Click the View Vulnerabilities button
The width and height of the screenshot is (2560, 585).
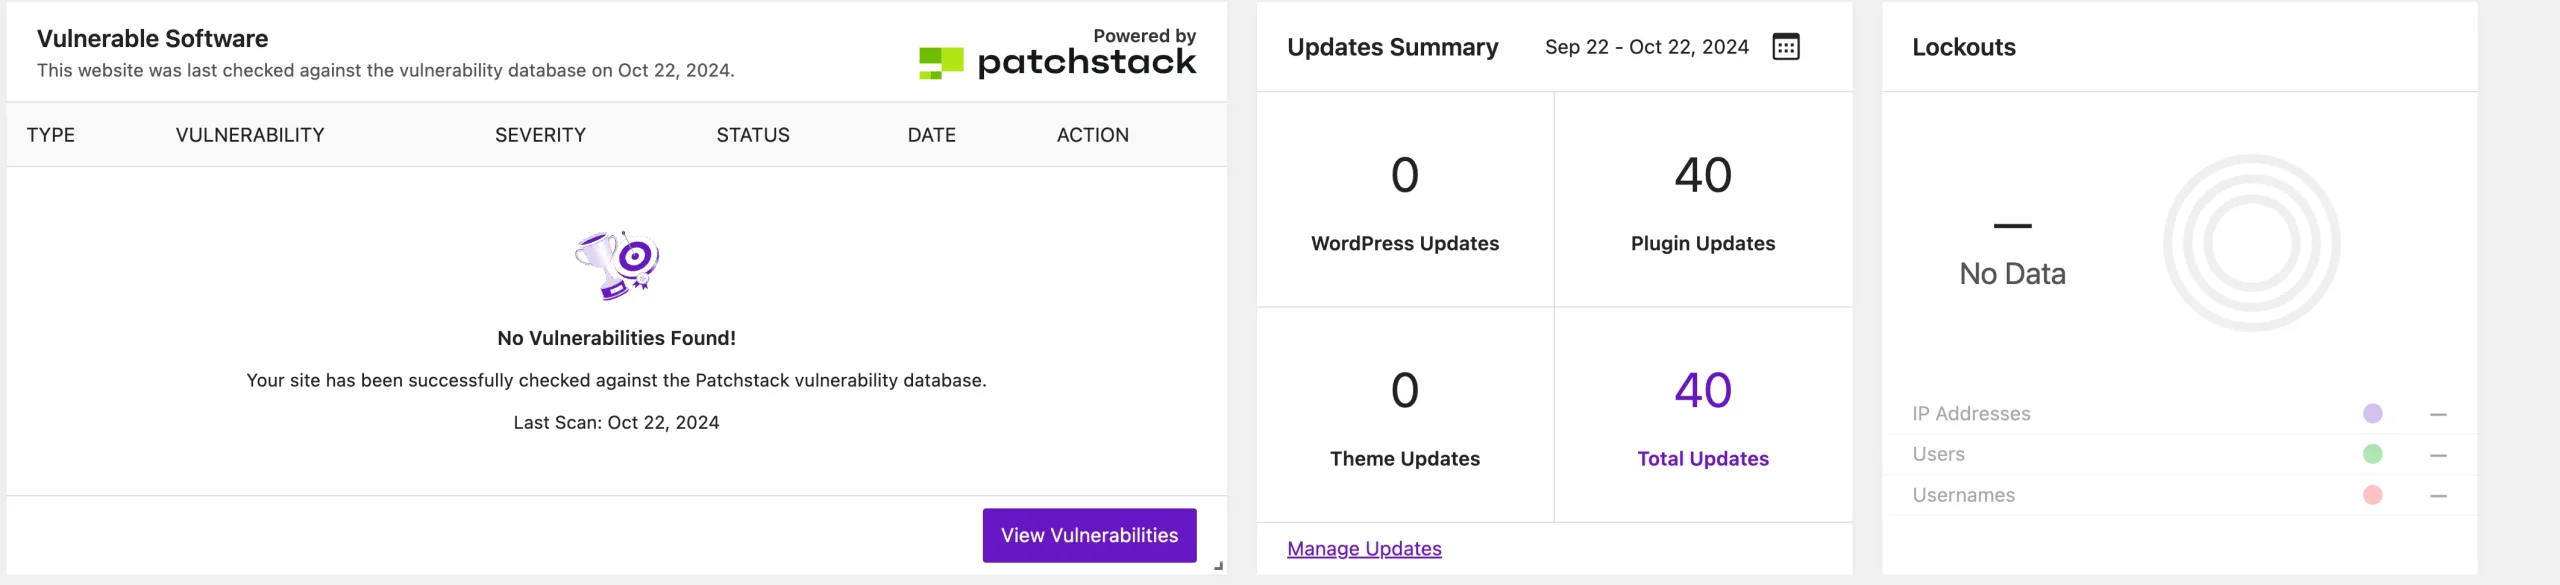point(1089,535)
